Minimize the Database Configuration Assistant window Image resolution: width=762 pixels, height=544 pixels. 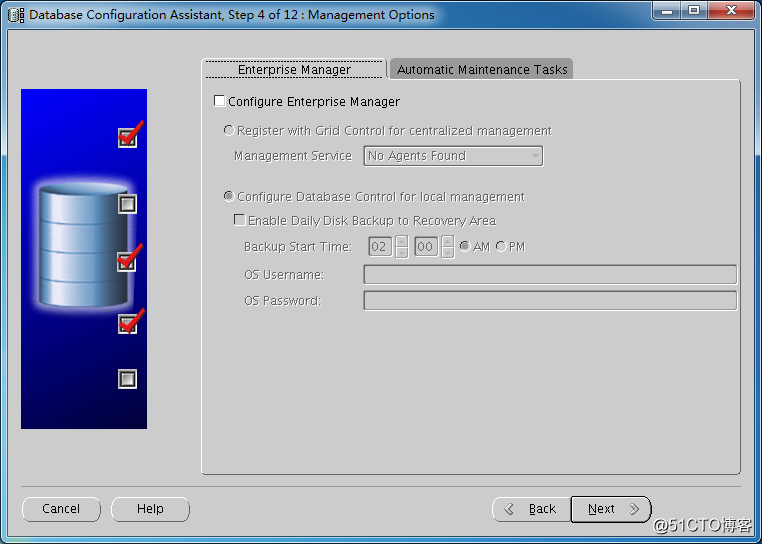coord(667,10)
